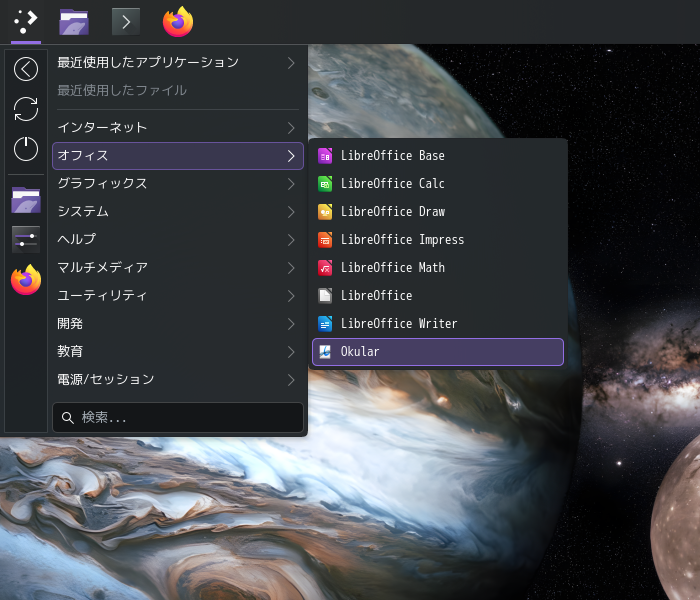700x600 pixels.
Task: Open the 開発 category
Action: click(x=178, y=324)
